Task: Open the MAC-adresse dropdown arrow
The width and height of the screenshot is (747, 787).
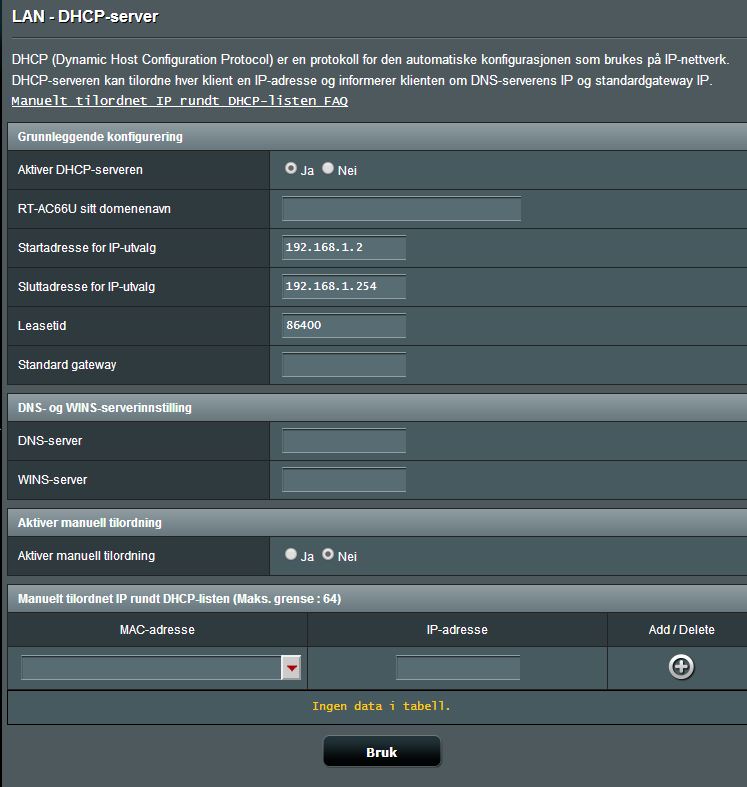Action: click(291, 668)
